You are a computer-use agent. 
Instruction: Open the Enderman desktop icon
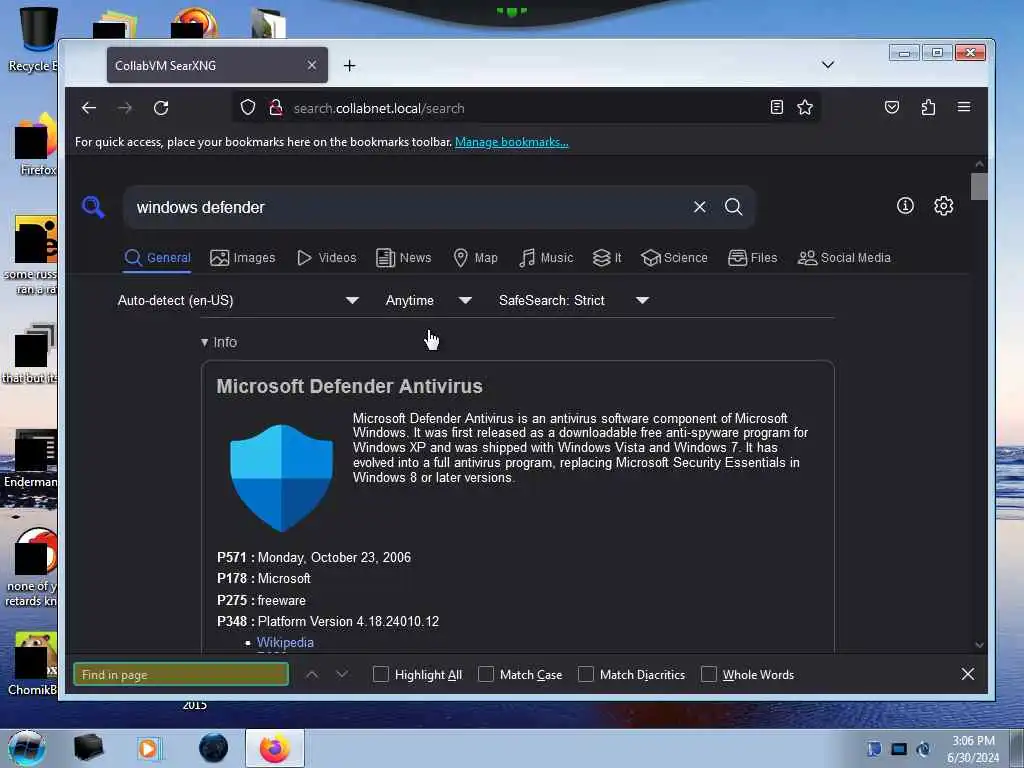point(31,459)
